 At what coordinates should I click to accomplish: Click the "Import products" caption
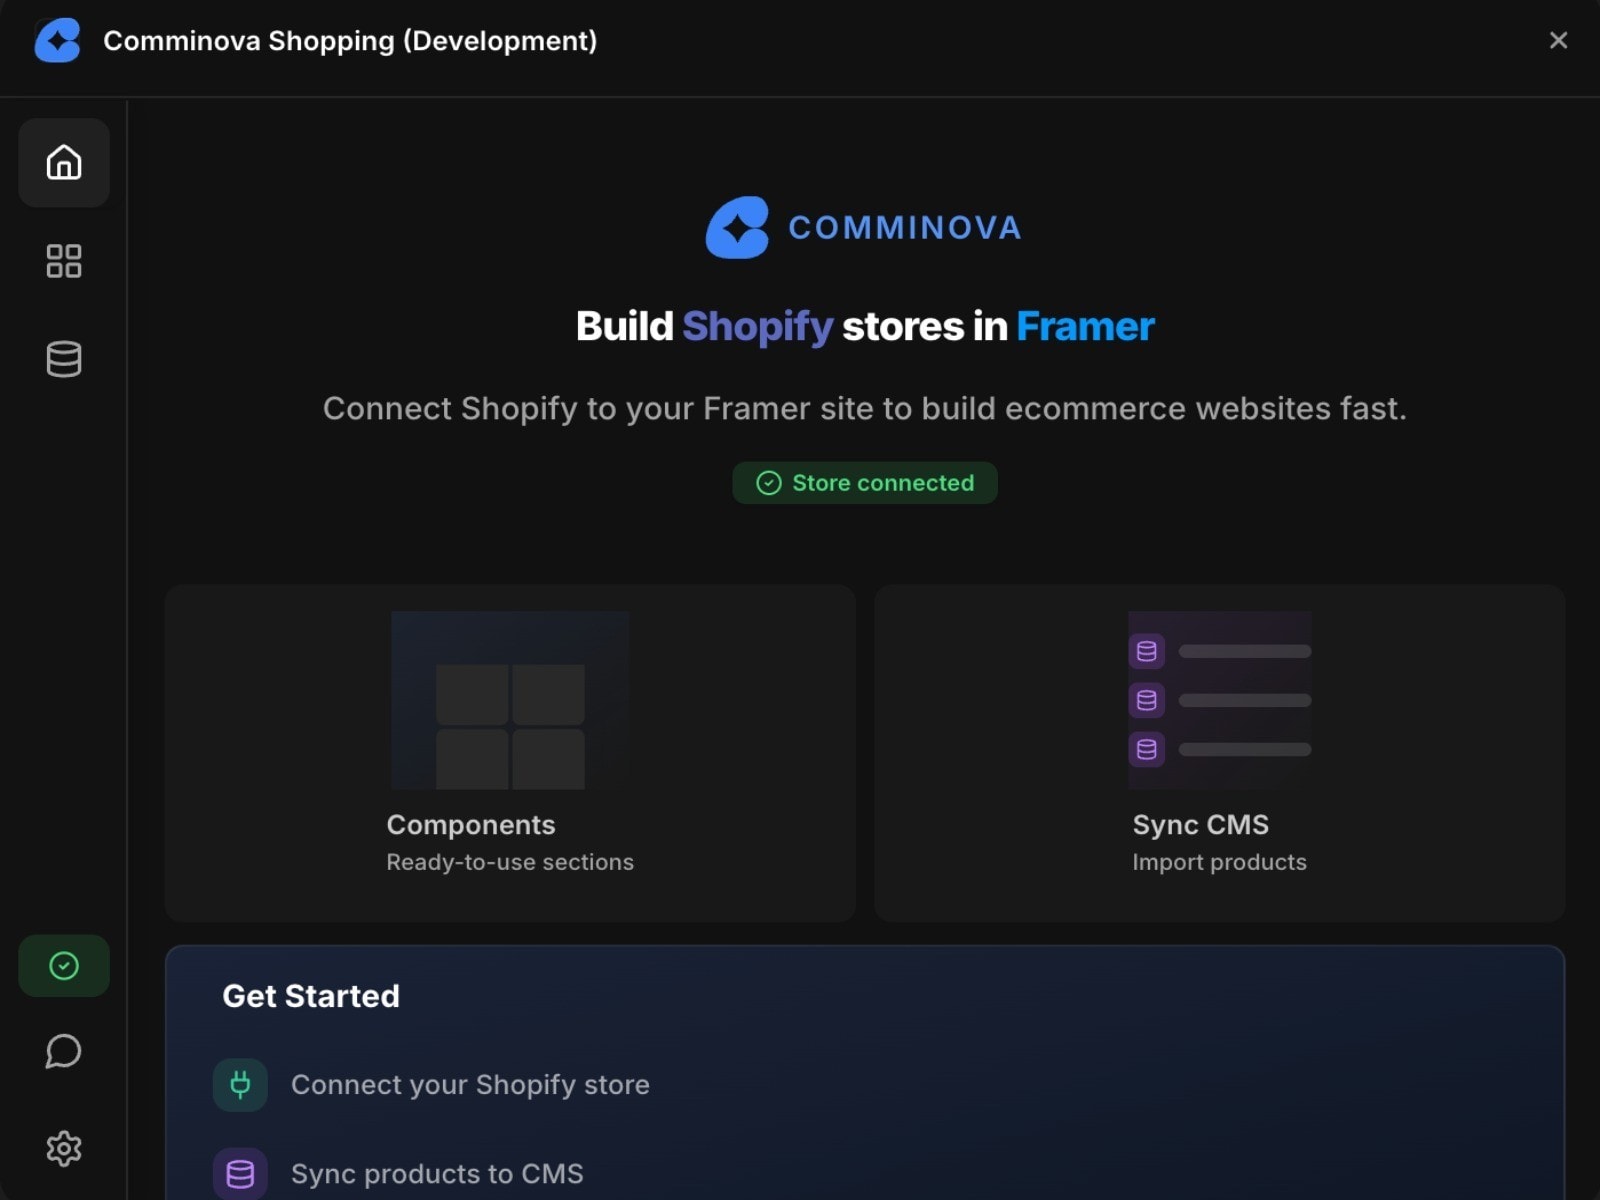pos(1219,862)
